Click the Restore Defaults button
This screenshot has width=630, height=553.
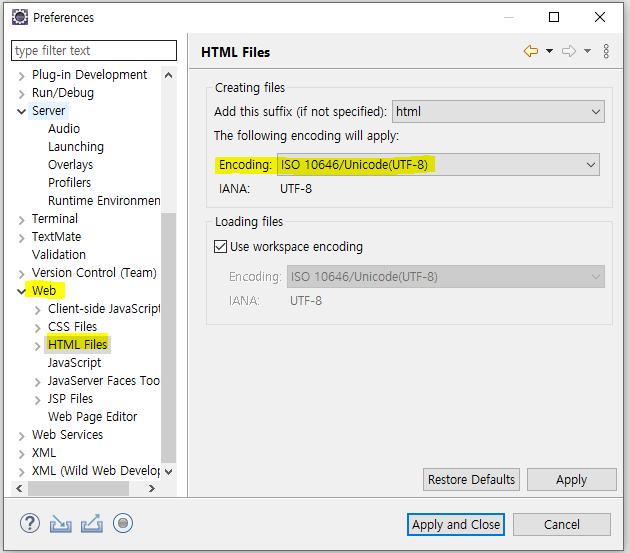471,479
